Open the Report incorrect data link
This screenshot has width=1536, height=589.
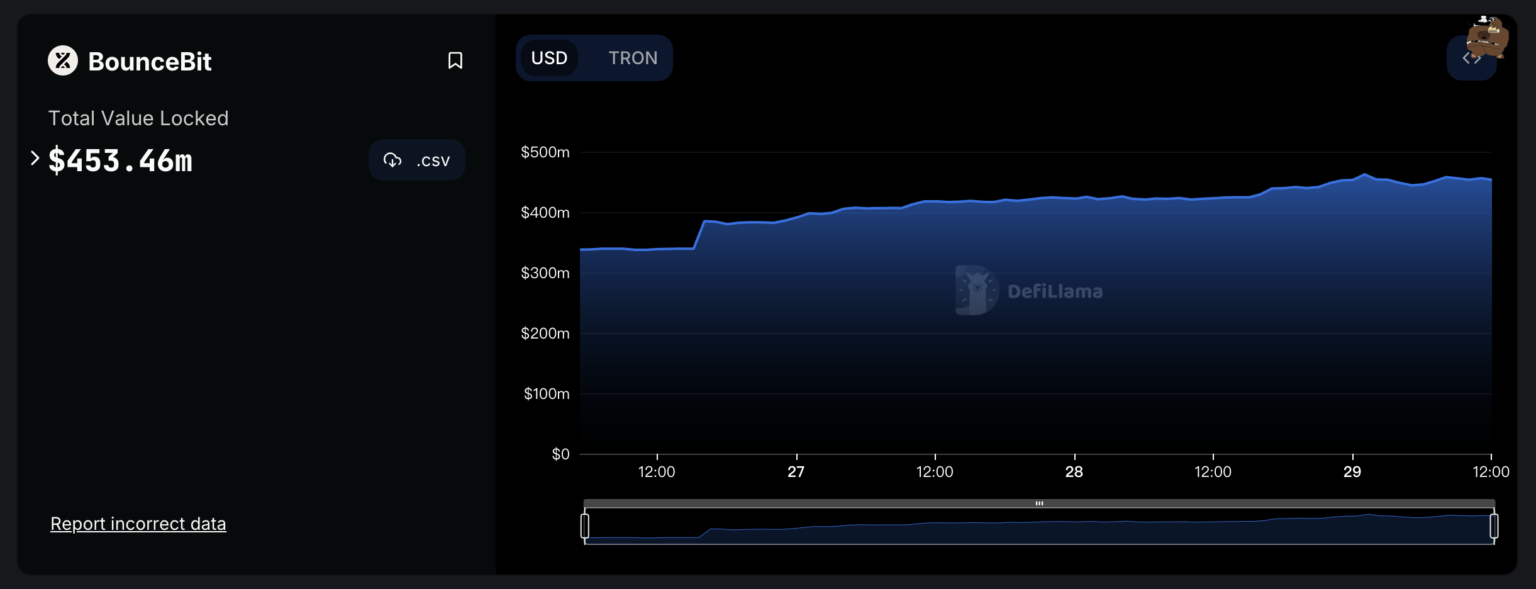(138, 524)
